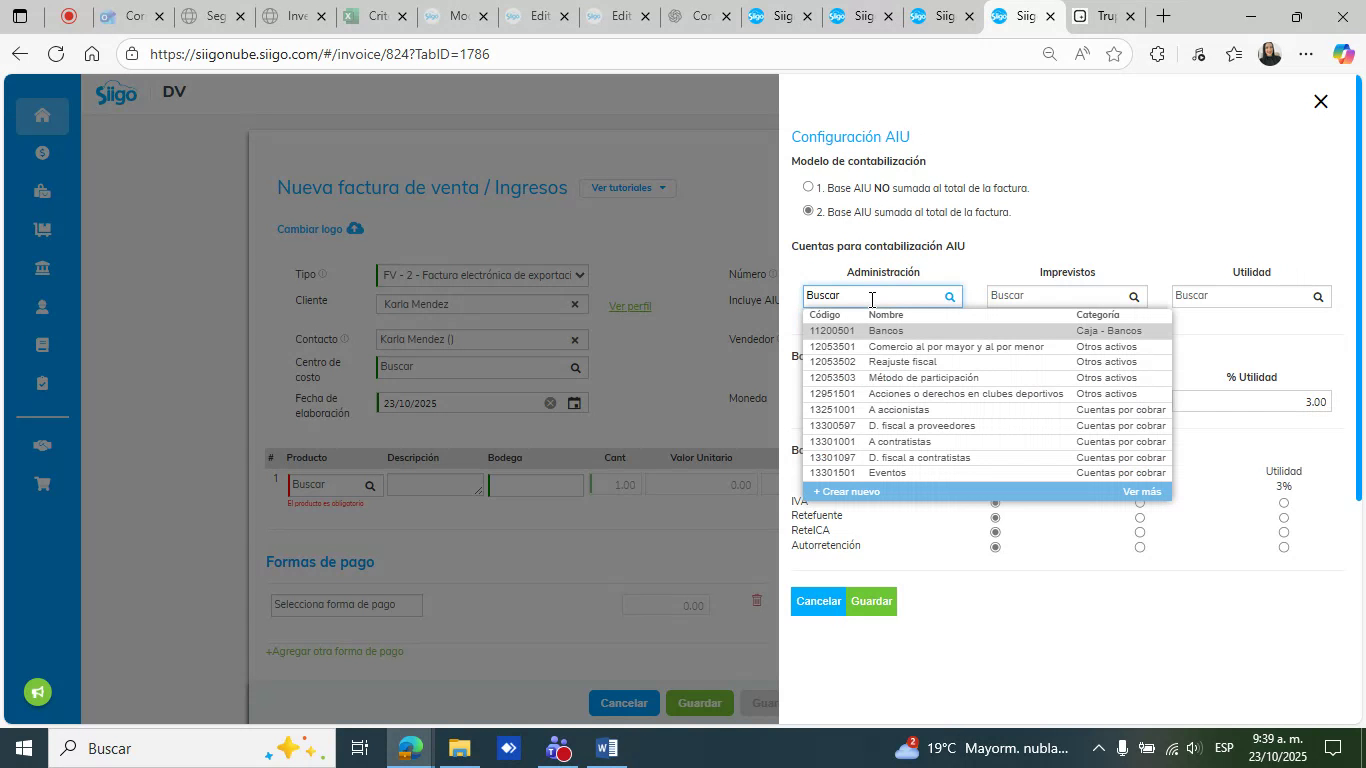Click the Centro de costo search icon
1366x768 pixels.
(x=576, y=368)
